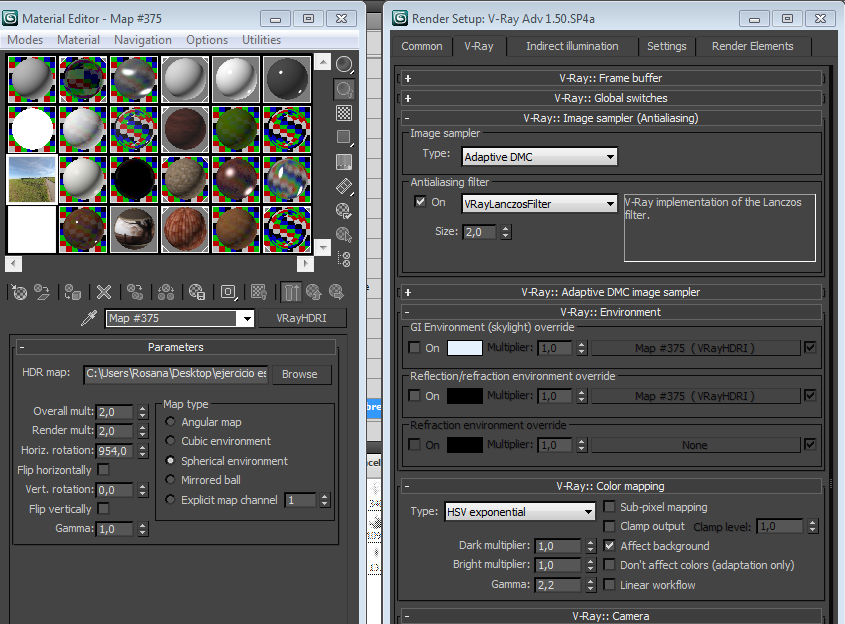Select Mirrored ball map type
This screenshot has width=845, height=624.
point(170,480)
